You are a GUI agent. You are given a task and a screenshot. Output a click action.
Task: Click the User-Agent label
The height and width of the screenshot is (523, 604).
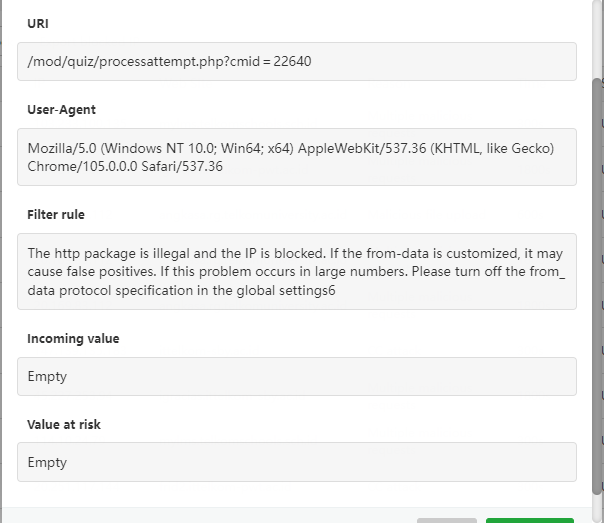point(61,109)
